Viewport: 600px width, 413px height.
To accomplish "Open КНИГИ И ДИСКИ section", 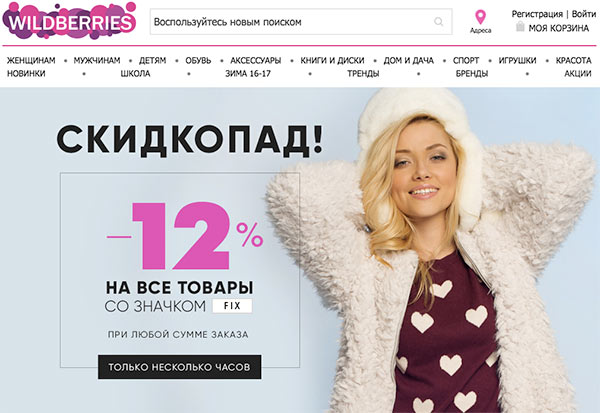I will click(x=332, y=60).
